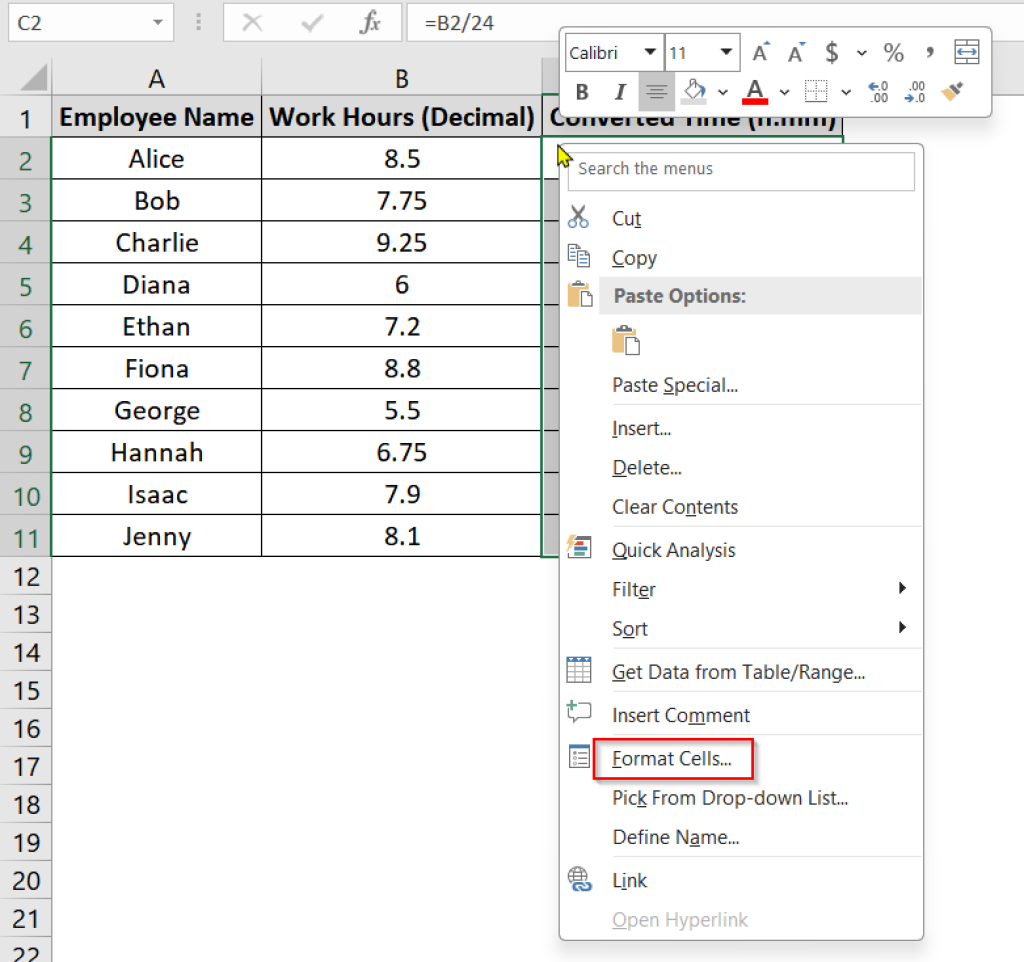Open the Borders dropdown arrow

coord(844,91)
